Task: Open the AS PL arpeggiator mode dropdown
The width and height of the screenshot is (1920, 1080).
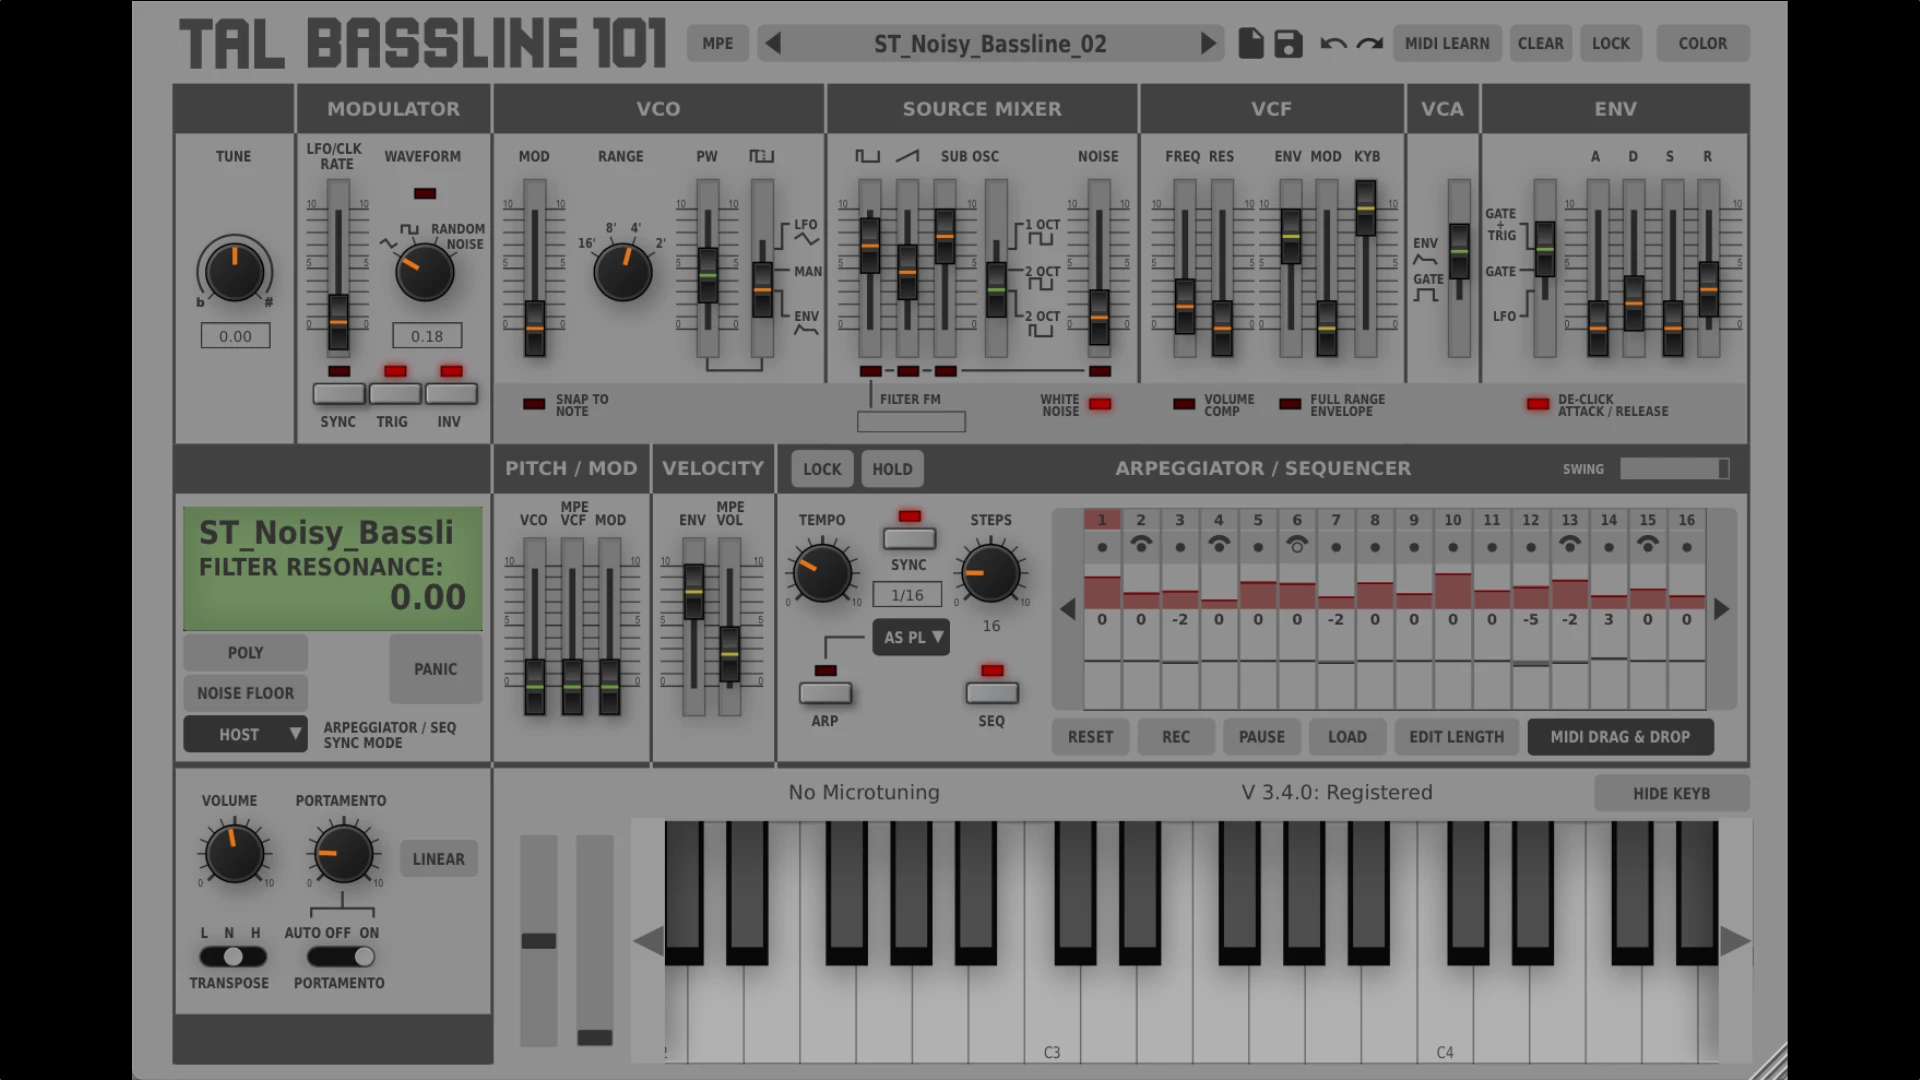Action: [x=911, y=637]
